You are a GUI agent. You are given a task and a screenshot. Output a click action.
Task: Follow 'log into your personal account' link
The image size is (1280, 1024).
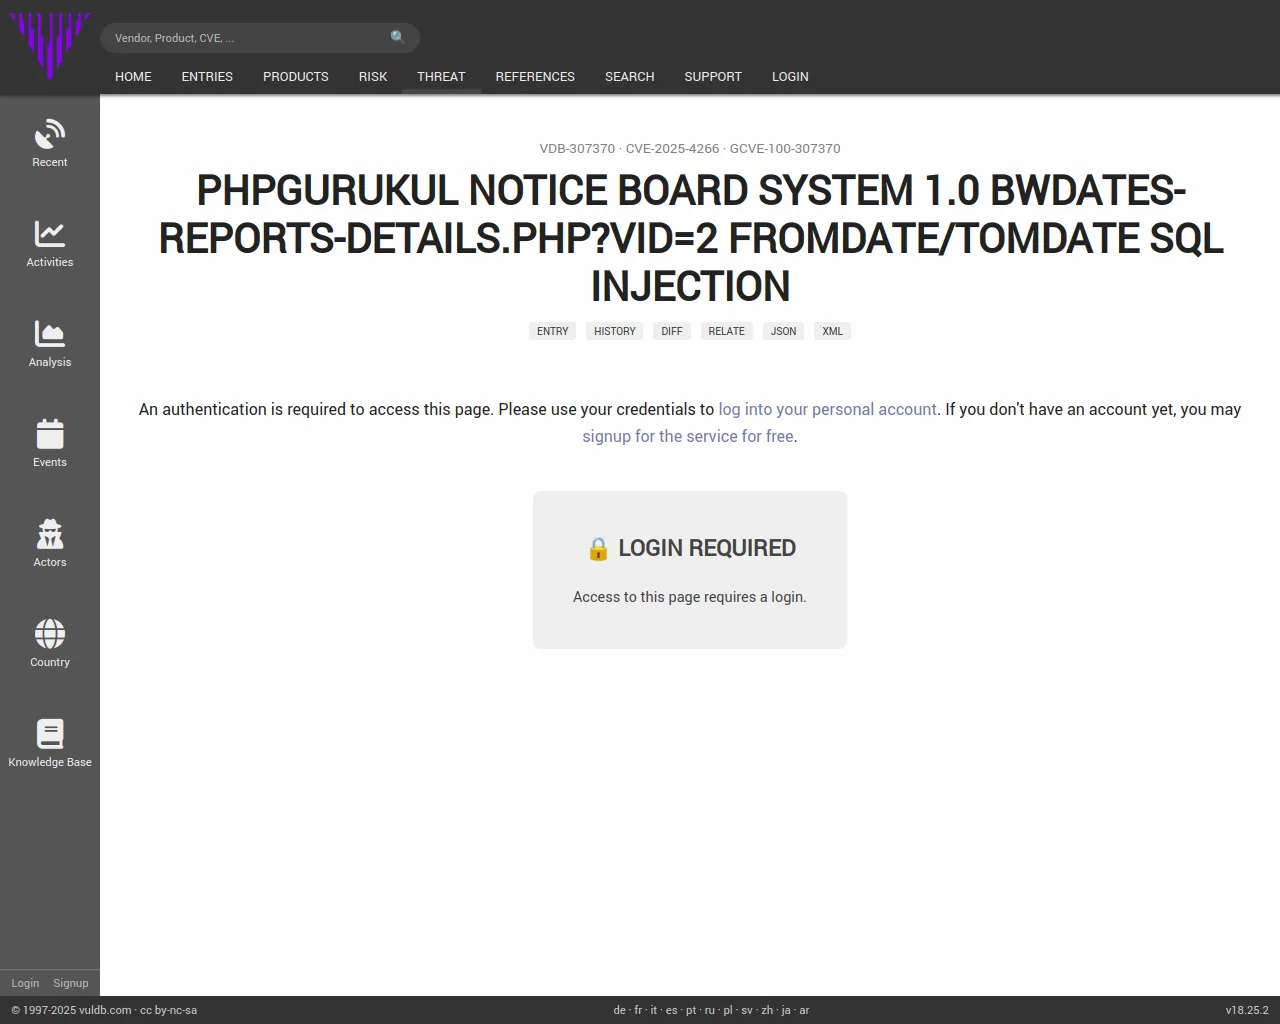(x=828, y=409)
